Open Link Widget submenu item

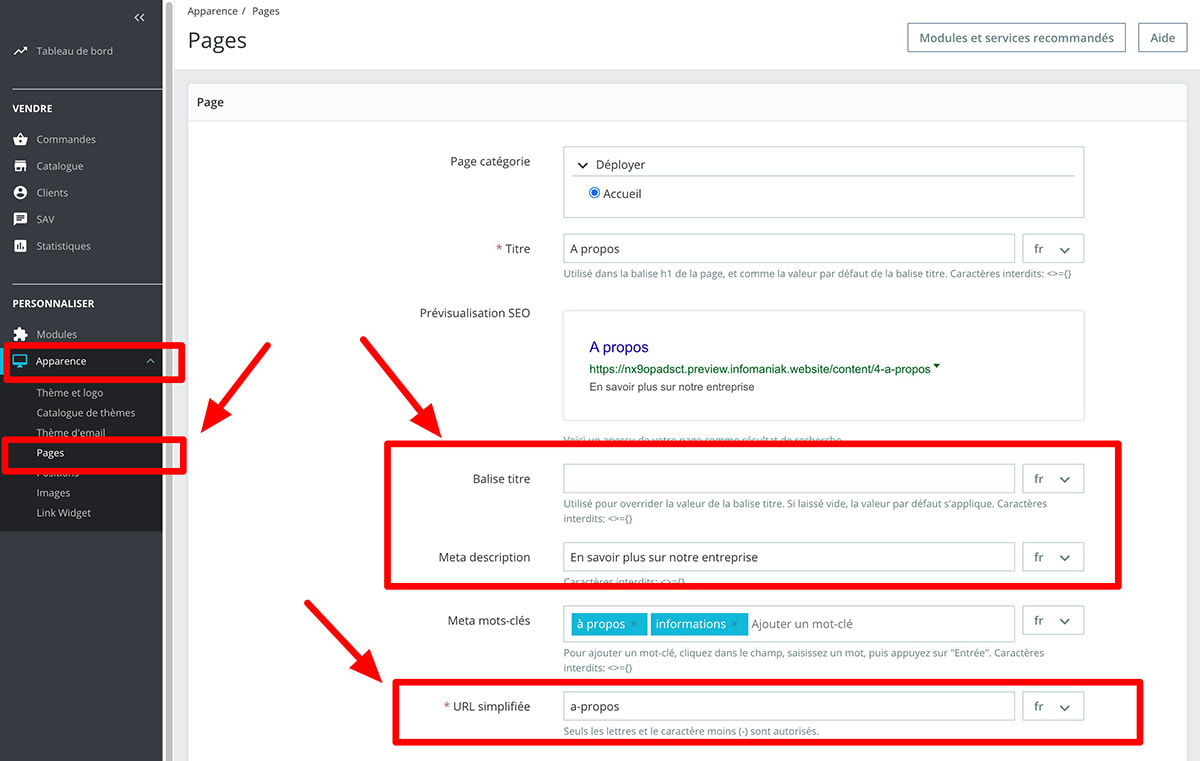tap(64, 513)
